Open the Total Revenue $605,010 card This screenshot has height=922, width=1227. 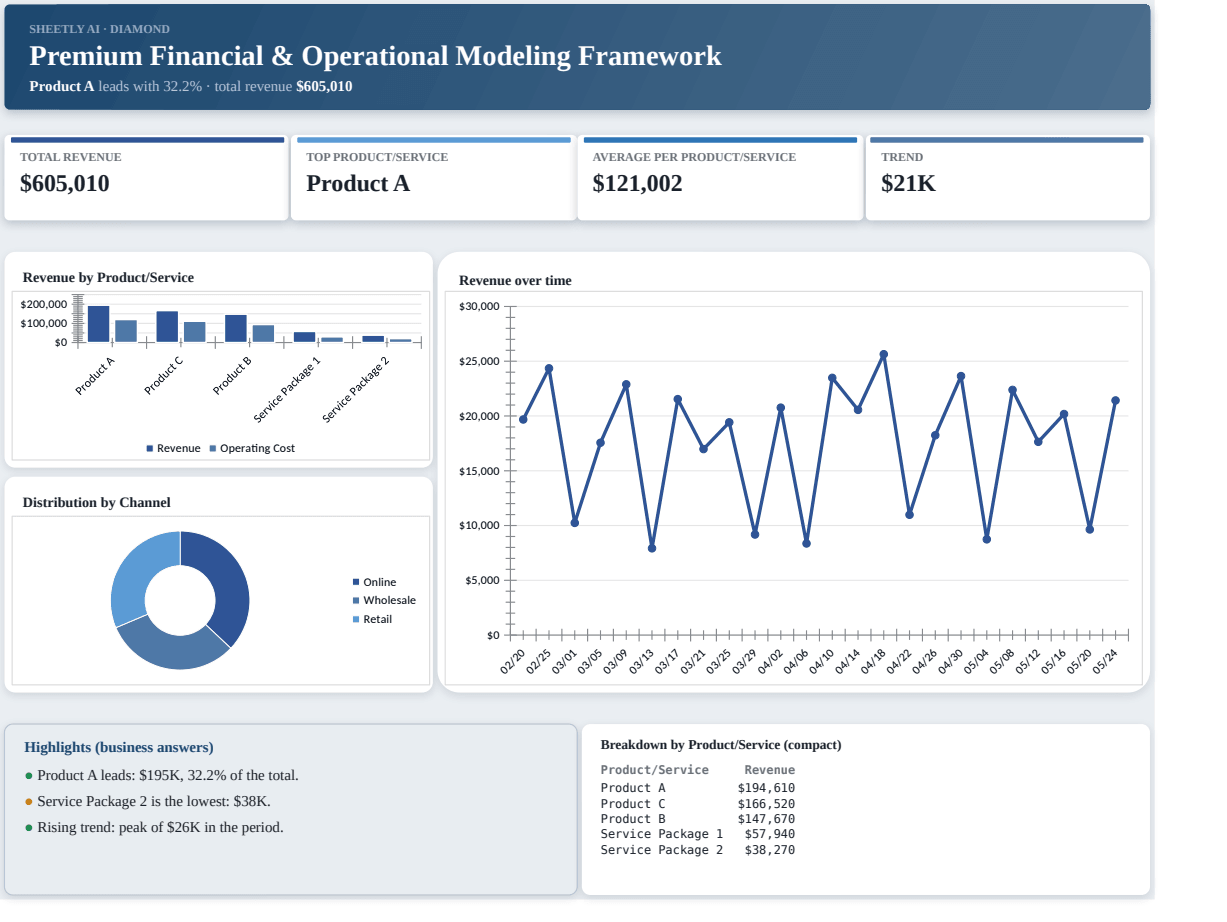pos(146,178)
